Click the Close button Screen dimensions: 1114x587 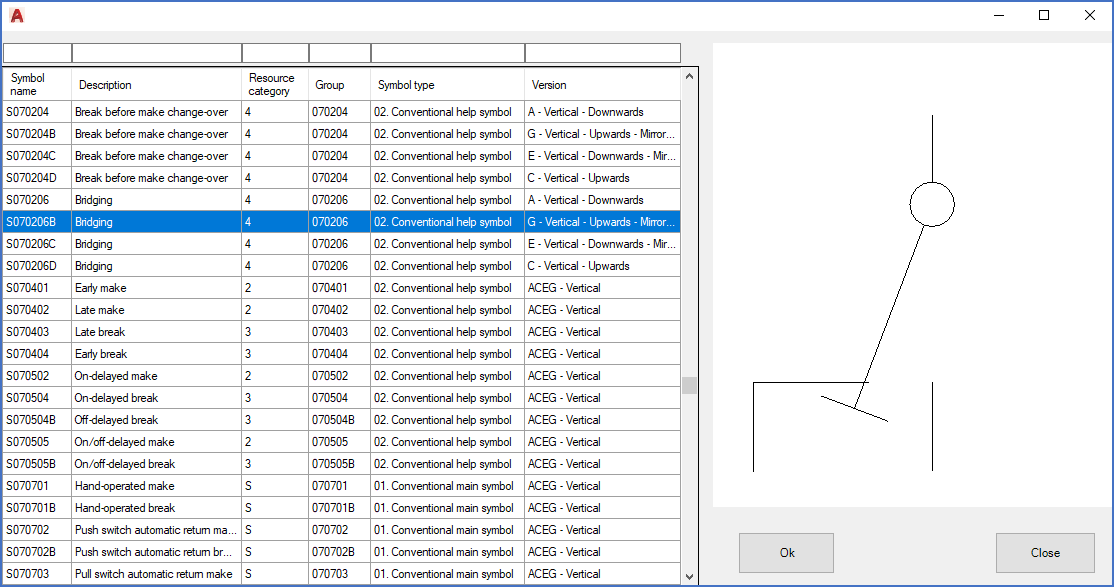pyautogui.click(x=1045, y=553)
